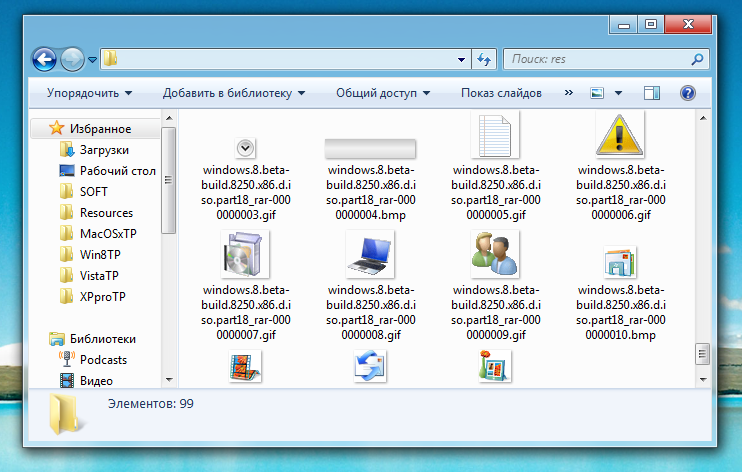Click the magnifier search icon
The height and width of the screenshot is (472, 742).
[x=697, y=59]
